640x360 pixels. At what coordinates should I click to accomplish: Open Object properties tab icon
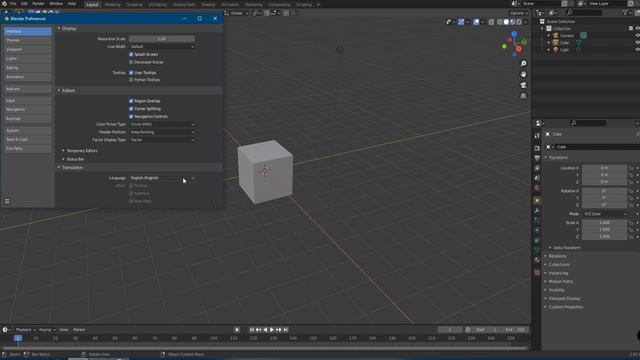pyautogui.click(x=537, y=201)
